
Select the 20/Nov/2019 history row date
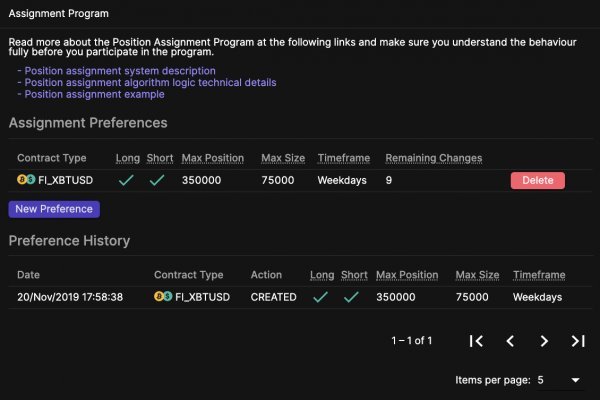click(x=70, y=297)
